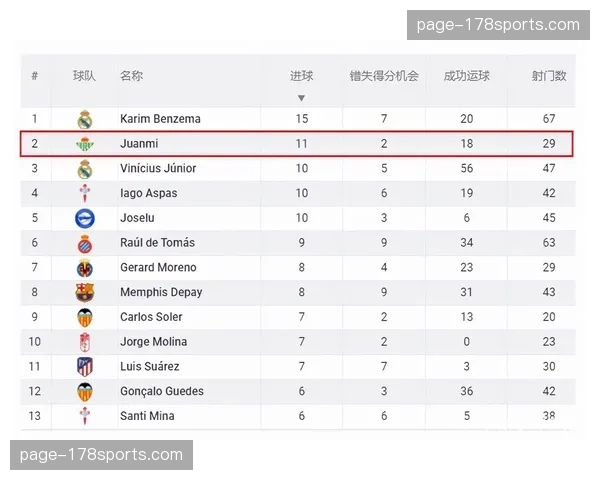Click the Atlético Madrid crest beside Luis Suárez
This screenshot has height=480, width=600.
tap(85, 367)
